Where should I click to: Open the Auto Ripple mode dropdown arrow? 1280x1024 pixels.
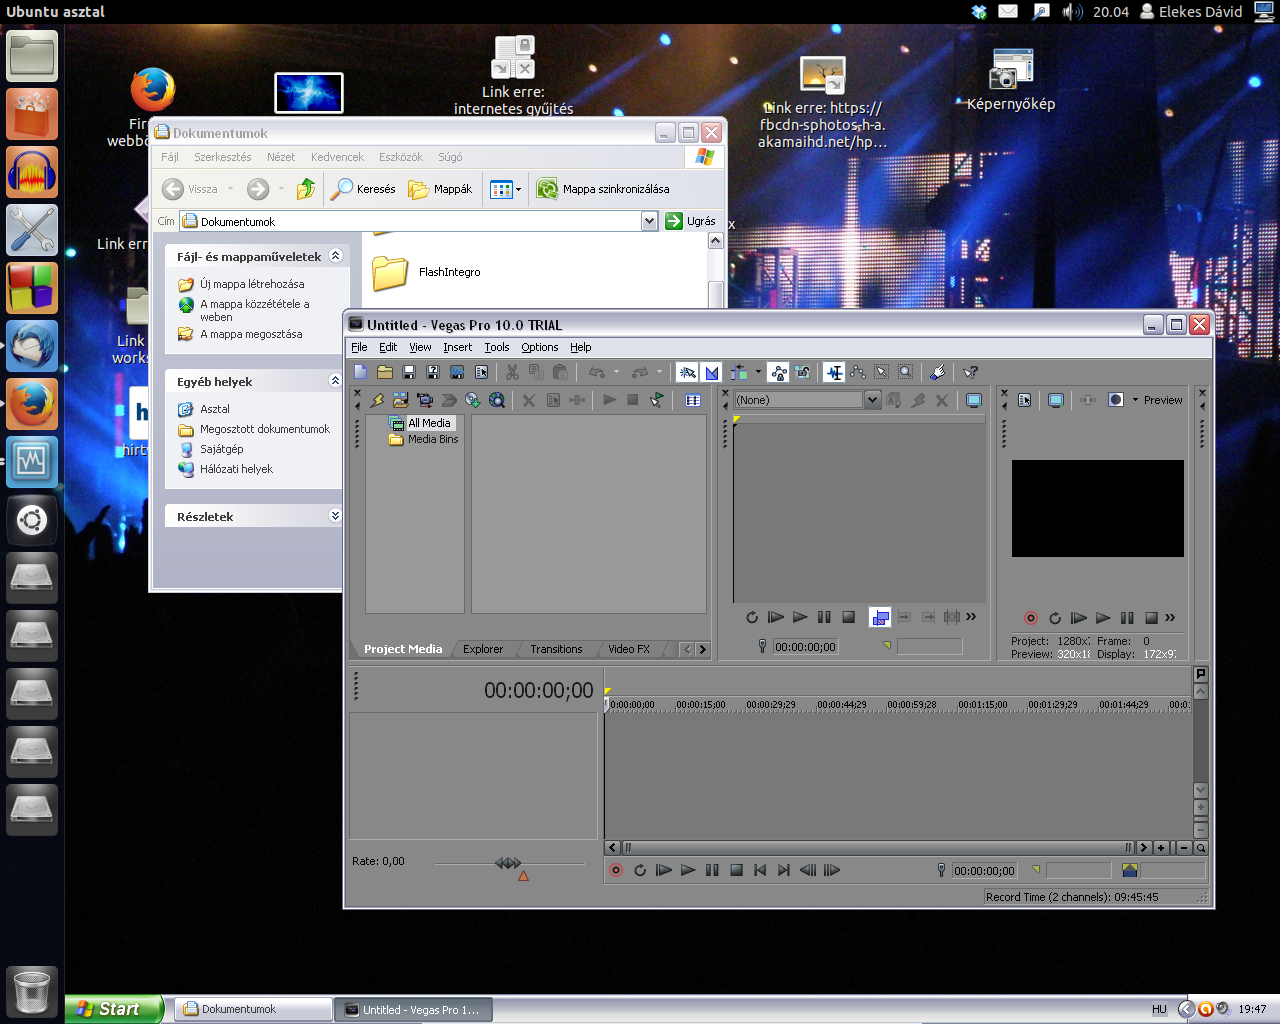[x=758, y=372]
